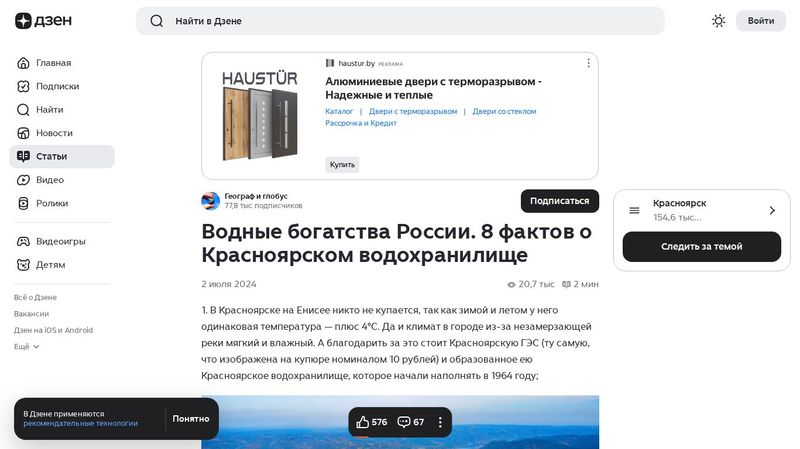Click the 'Географ и глобус' channel avatar
This screenshot has height=449, width=800.
pos(211,201)
